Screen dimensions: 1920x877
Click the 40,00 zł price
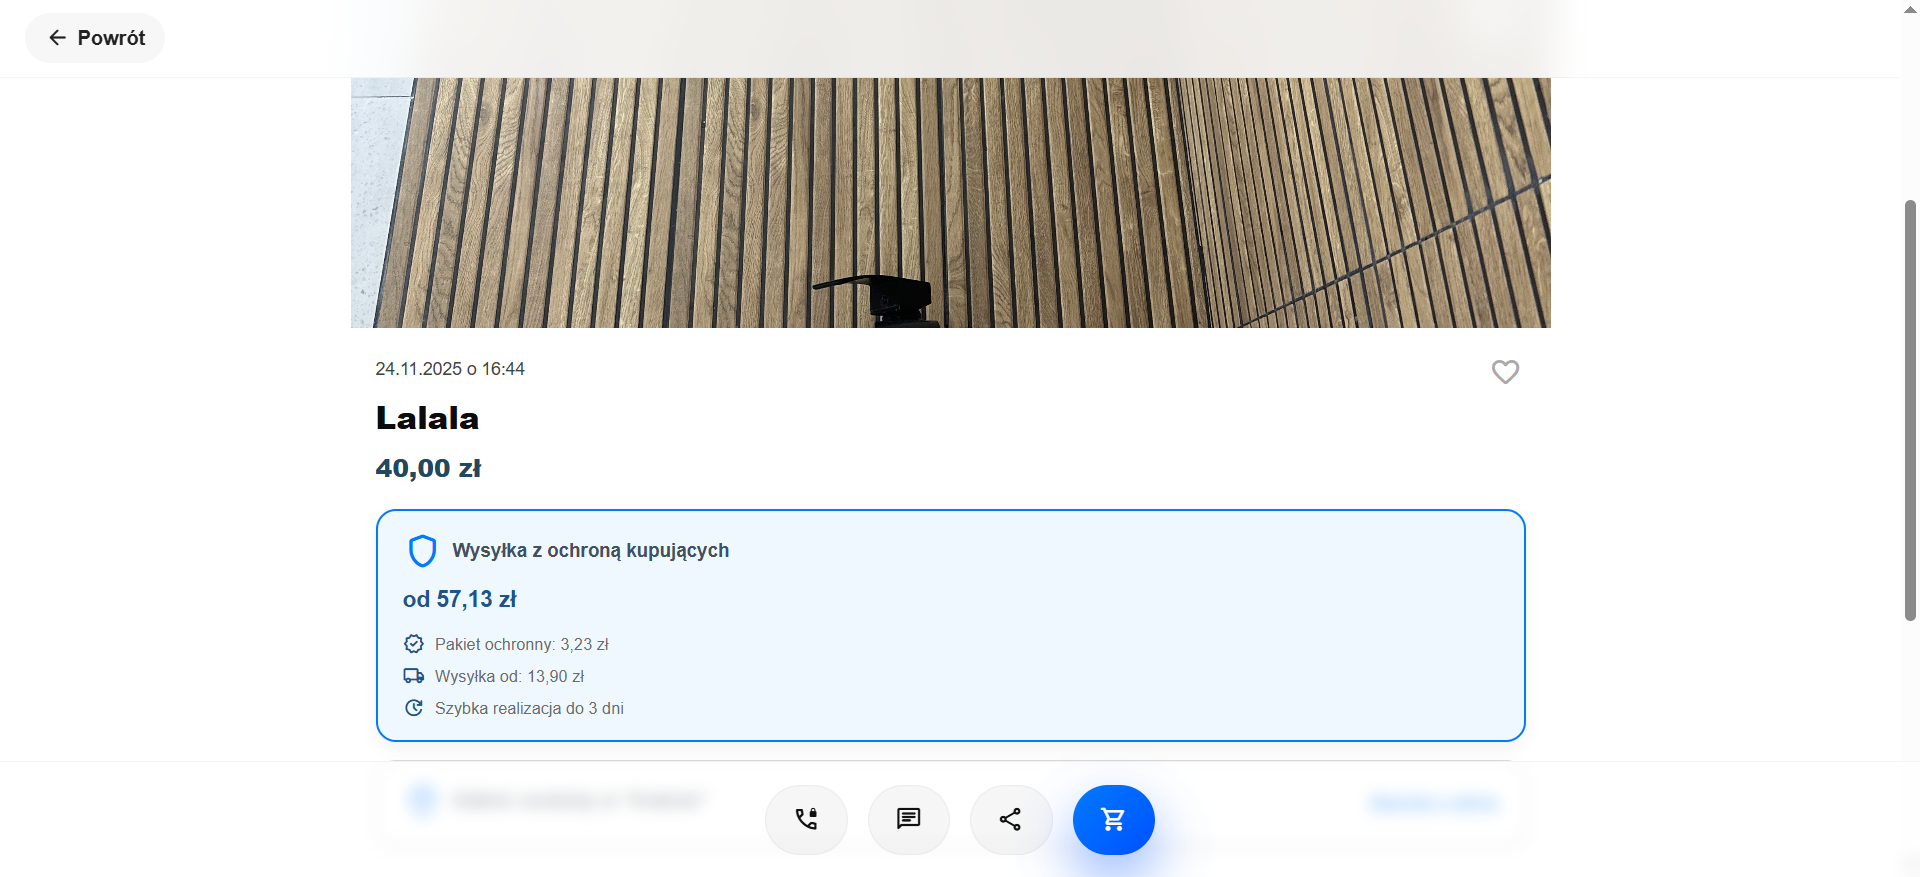point(428,468)
